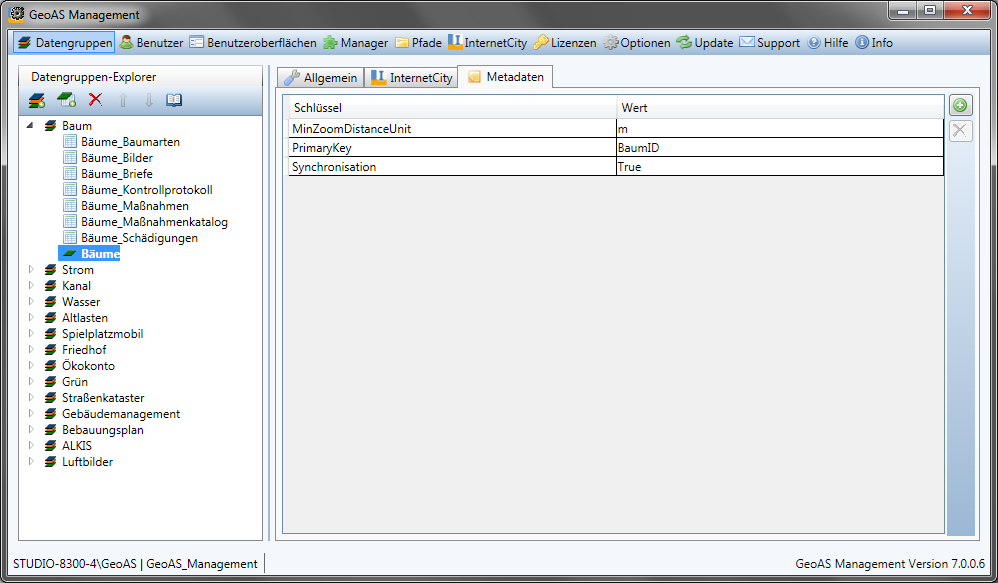Click the green plus add metadata button
The width and height of the screenshot is (998, 583).
tap(960, 105)
